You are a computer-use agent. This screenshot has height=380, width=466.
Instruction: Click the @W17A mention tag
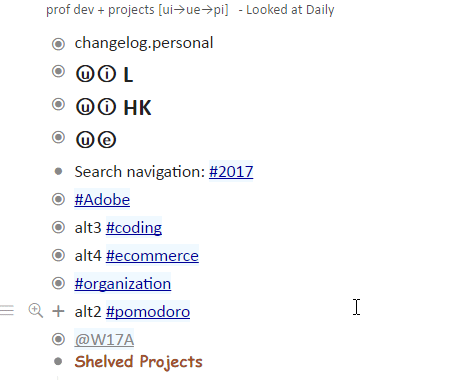(x=104, y=340)
